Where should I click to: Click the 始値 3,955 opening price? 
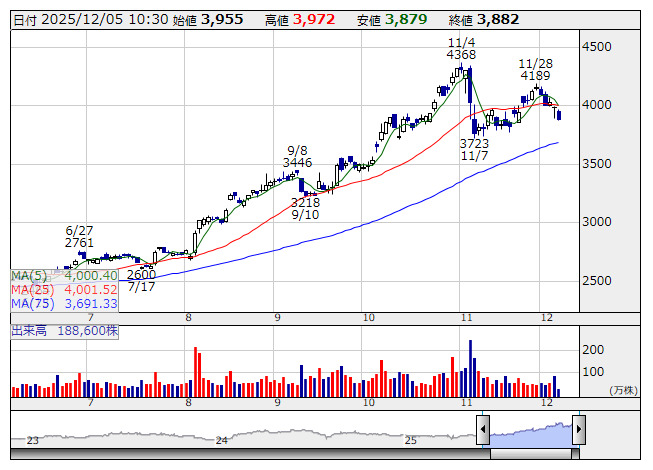coord(207,20)
